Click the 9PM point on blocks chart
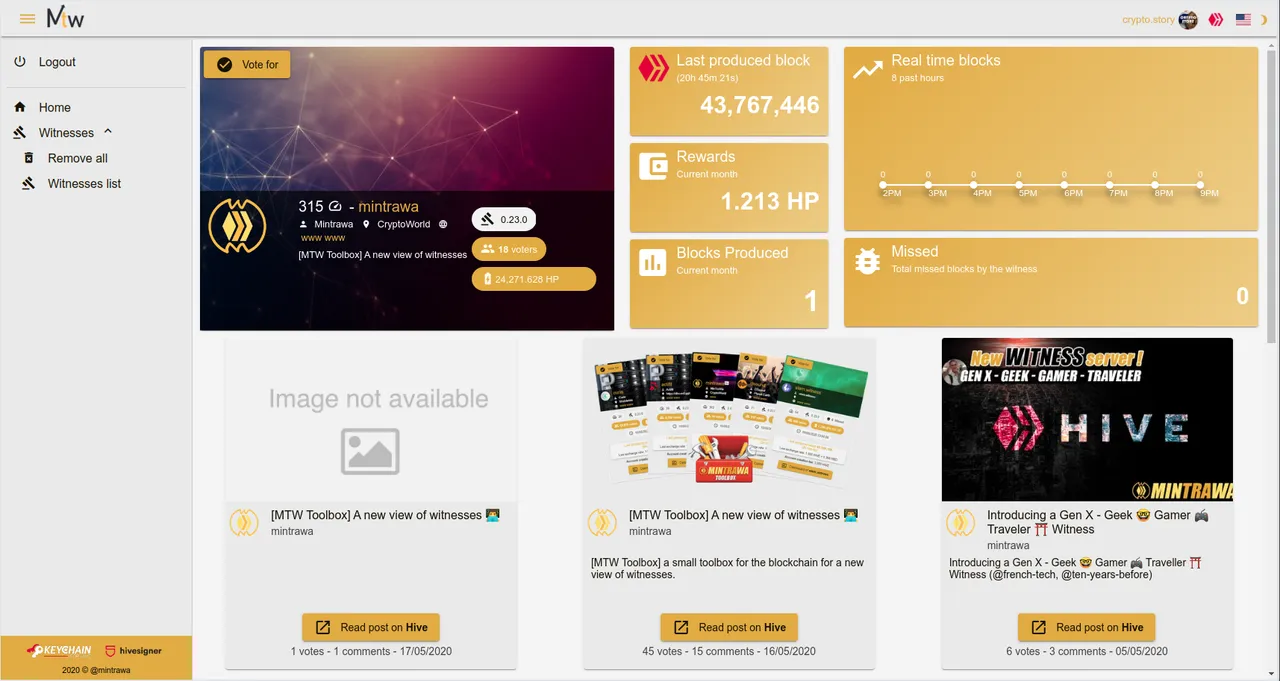 [x=1201, y=185]
